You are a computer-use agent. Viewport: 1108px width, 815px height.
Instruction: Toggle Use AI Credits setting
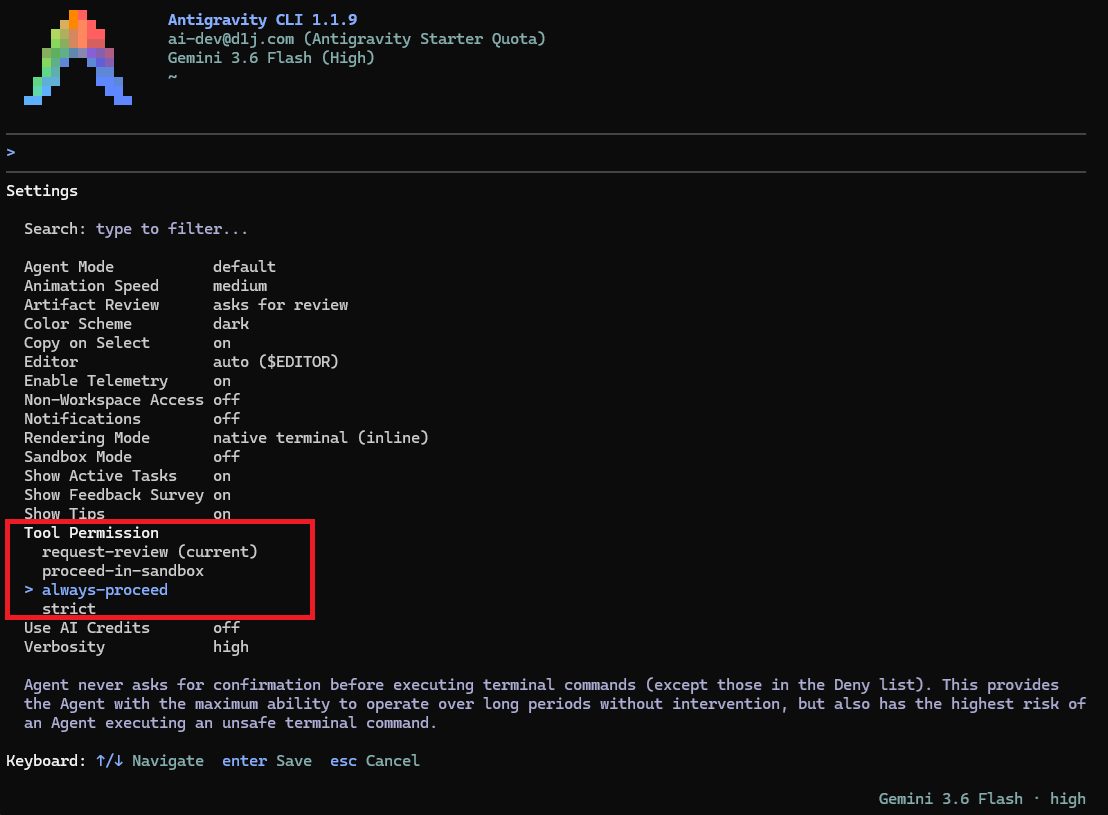click(132, 628)
